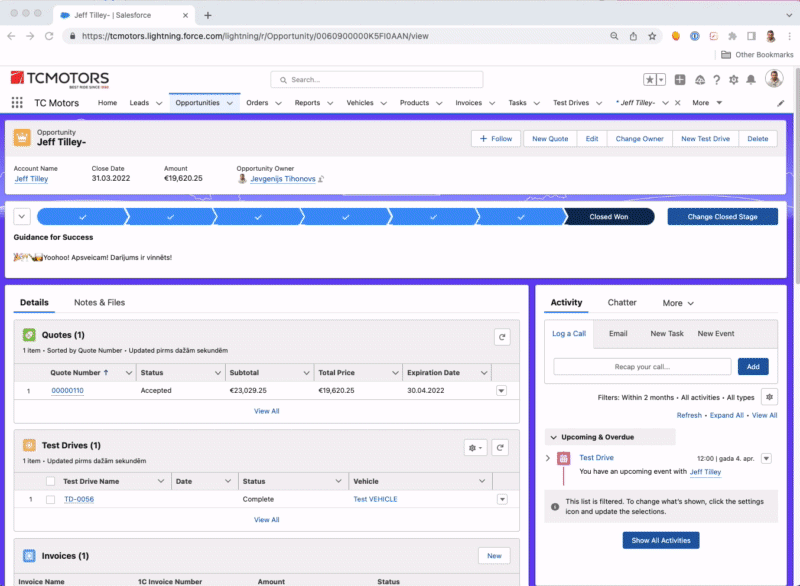The image size is (800, 586).
Task: Open the App Launcher grid icon
Action: (17, 103)
